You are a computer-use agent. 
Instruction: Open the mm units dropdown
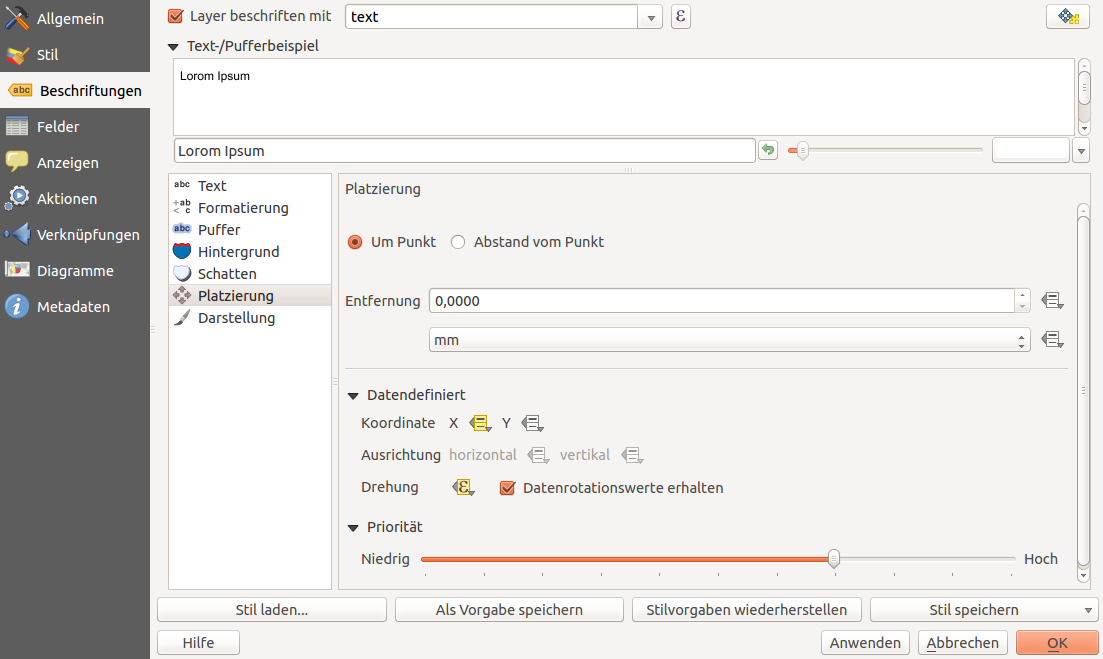click(729, 340)
